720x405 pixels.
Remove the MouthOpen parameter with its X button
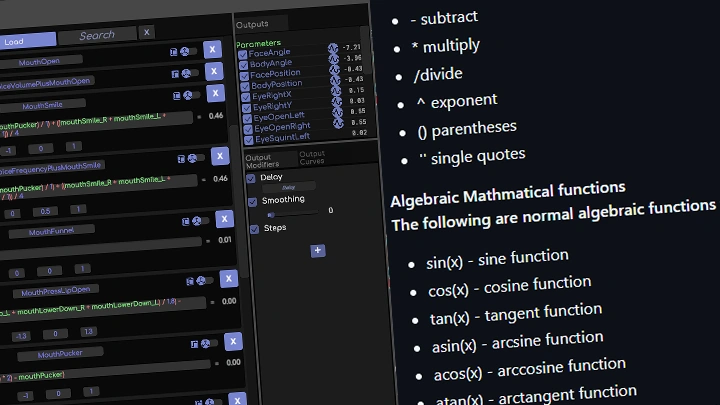tap(212, 50)
